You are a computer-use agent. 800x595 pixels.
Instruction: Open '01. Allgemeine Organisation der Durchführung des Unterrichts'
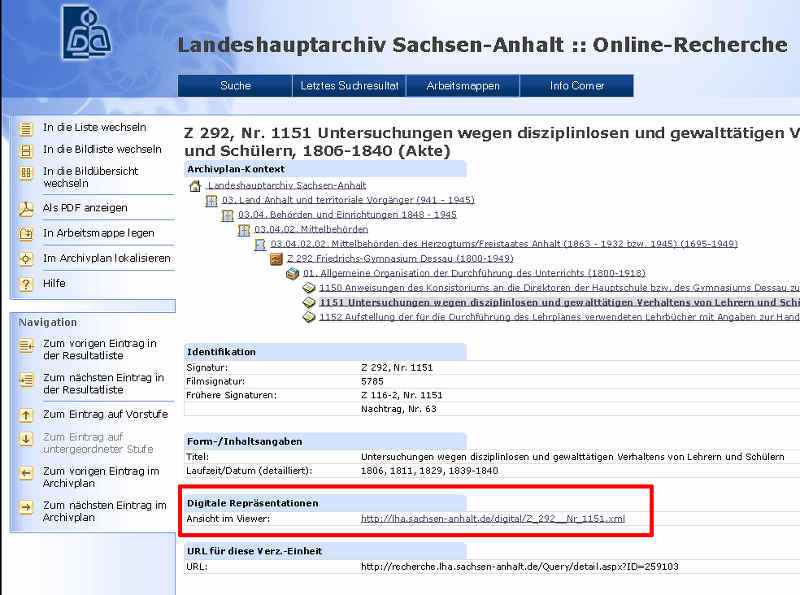[474, 274]
